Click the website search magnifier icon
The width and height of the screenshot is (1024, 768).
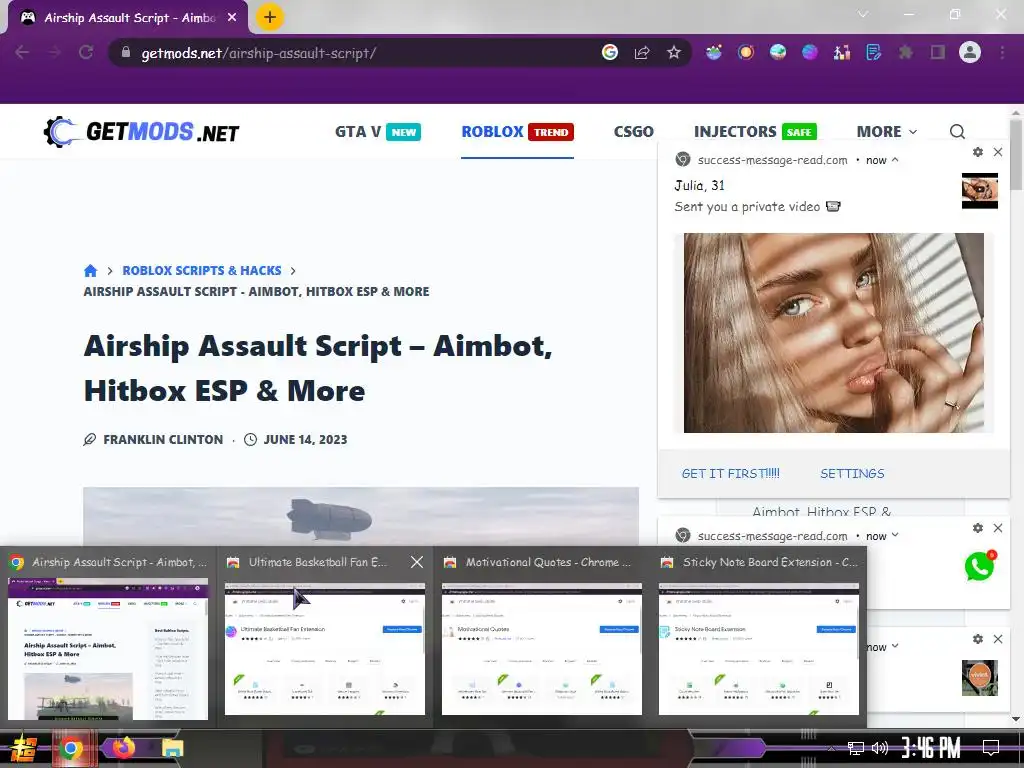click(957, 132)
